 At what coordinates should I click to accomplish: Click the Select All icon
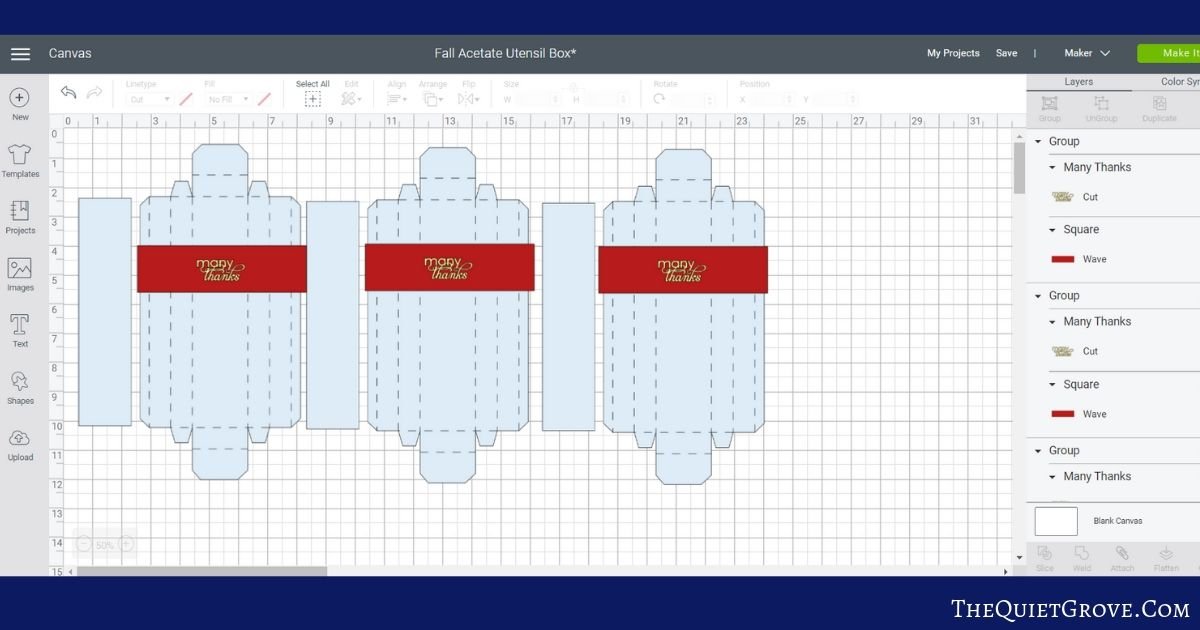coord(313,99)
